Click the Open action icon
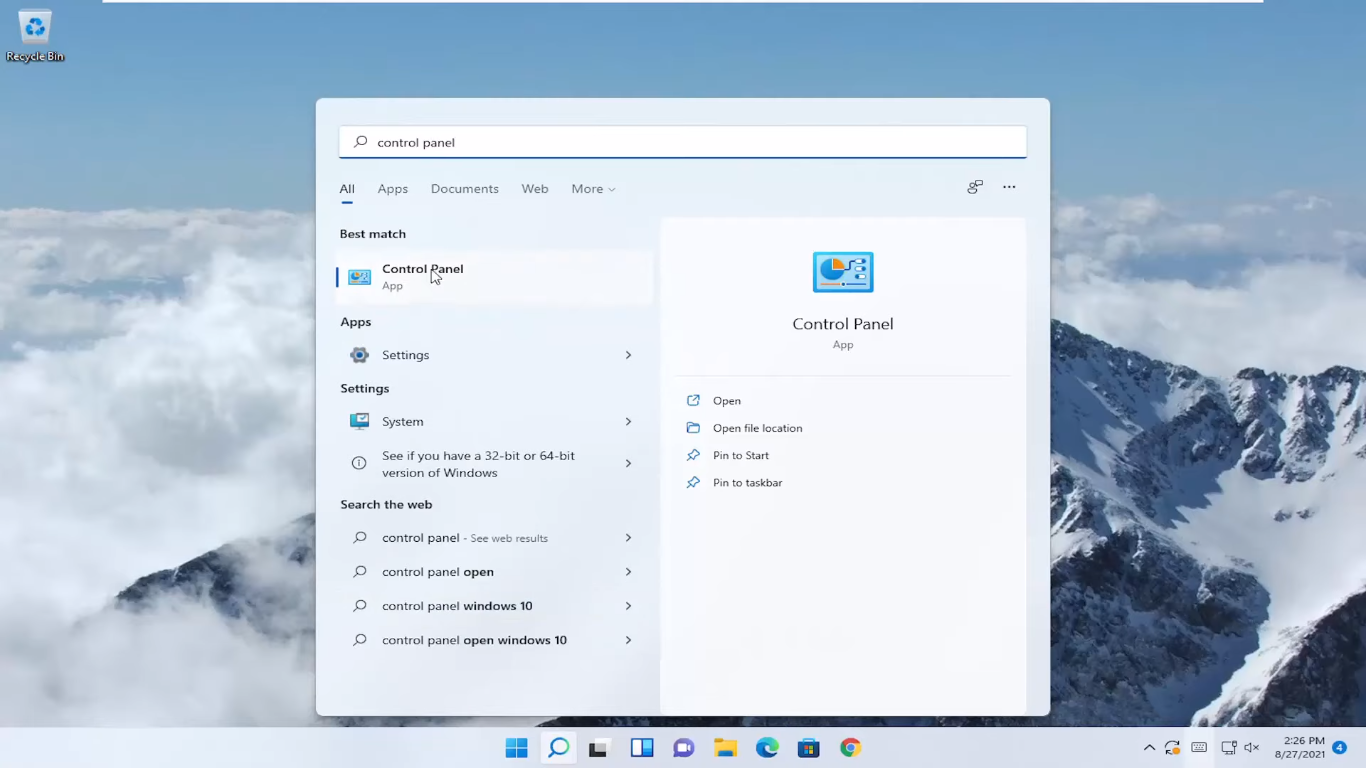This screenshot has height=768, width=1366. tap(693, 400)
